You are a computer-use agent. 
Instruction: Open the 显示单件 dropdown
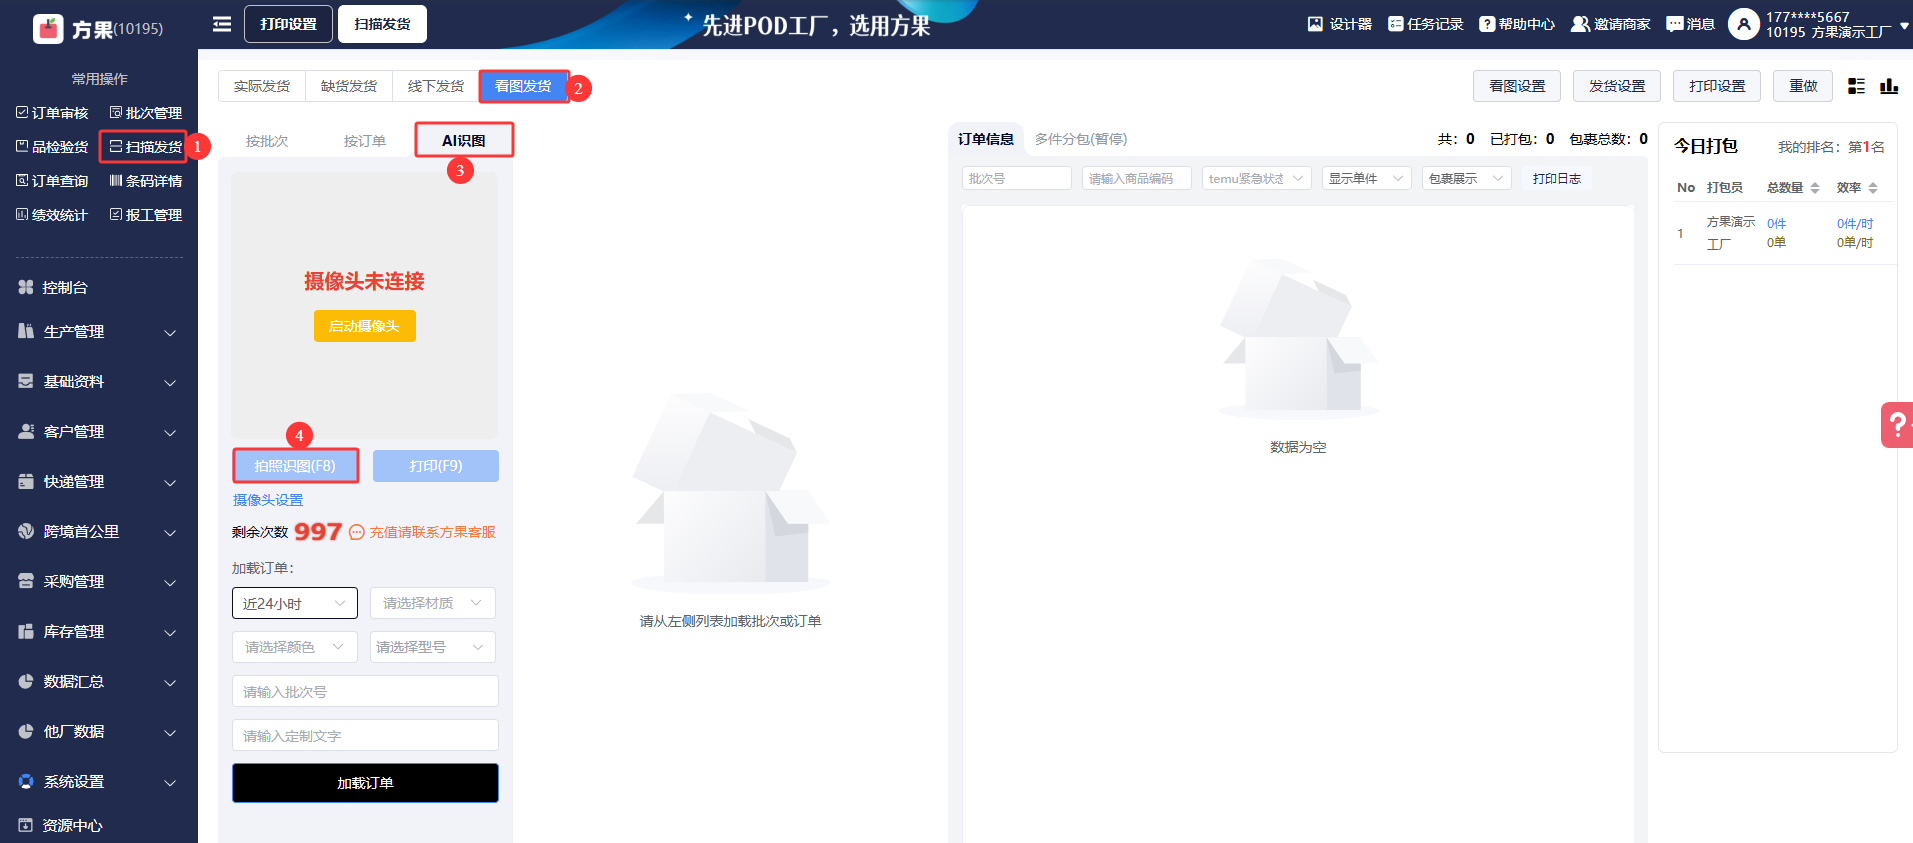pos(1367,178)
